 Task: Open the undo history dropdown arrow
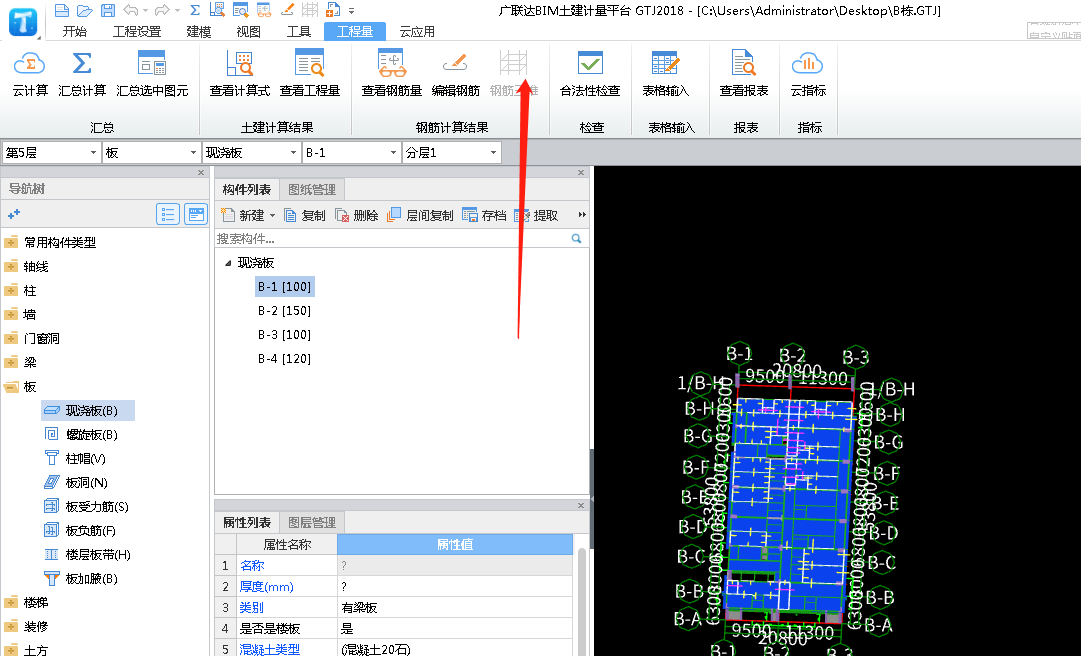point(145,10)
